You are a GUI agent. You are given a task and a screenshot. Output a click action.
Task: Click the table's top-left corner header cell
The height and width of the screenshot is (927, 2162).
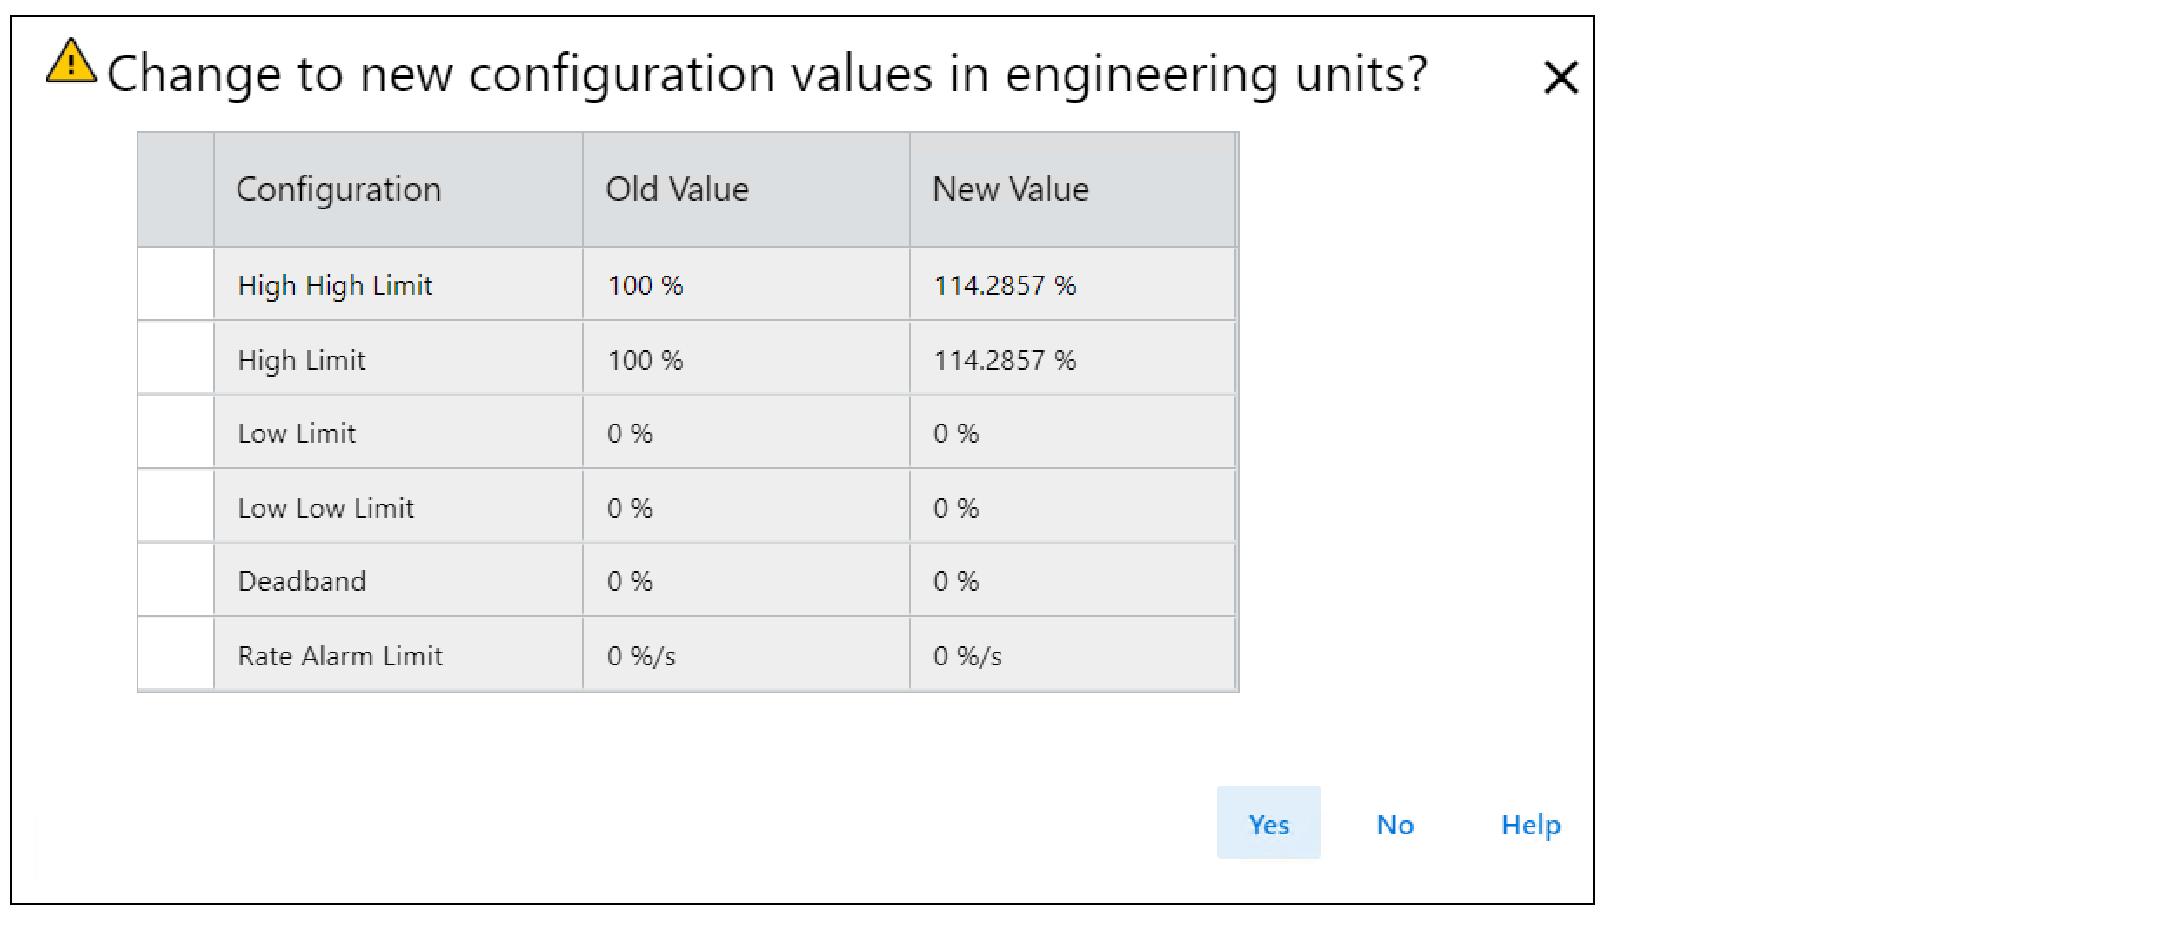176,189
